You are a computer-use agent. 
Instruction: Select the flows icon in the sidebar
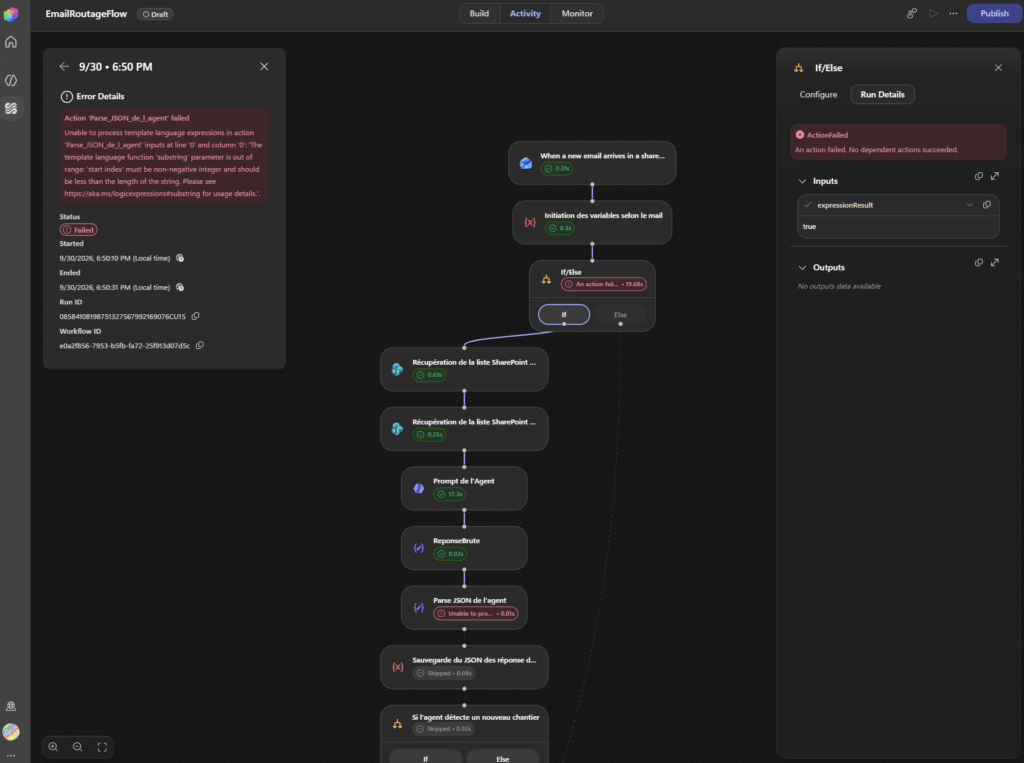(x=11, y=108)
